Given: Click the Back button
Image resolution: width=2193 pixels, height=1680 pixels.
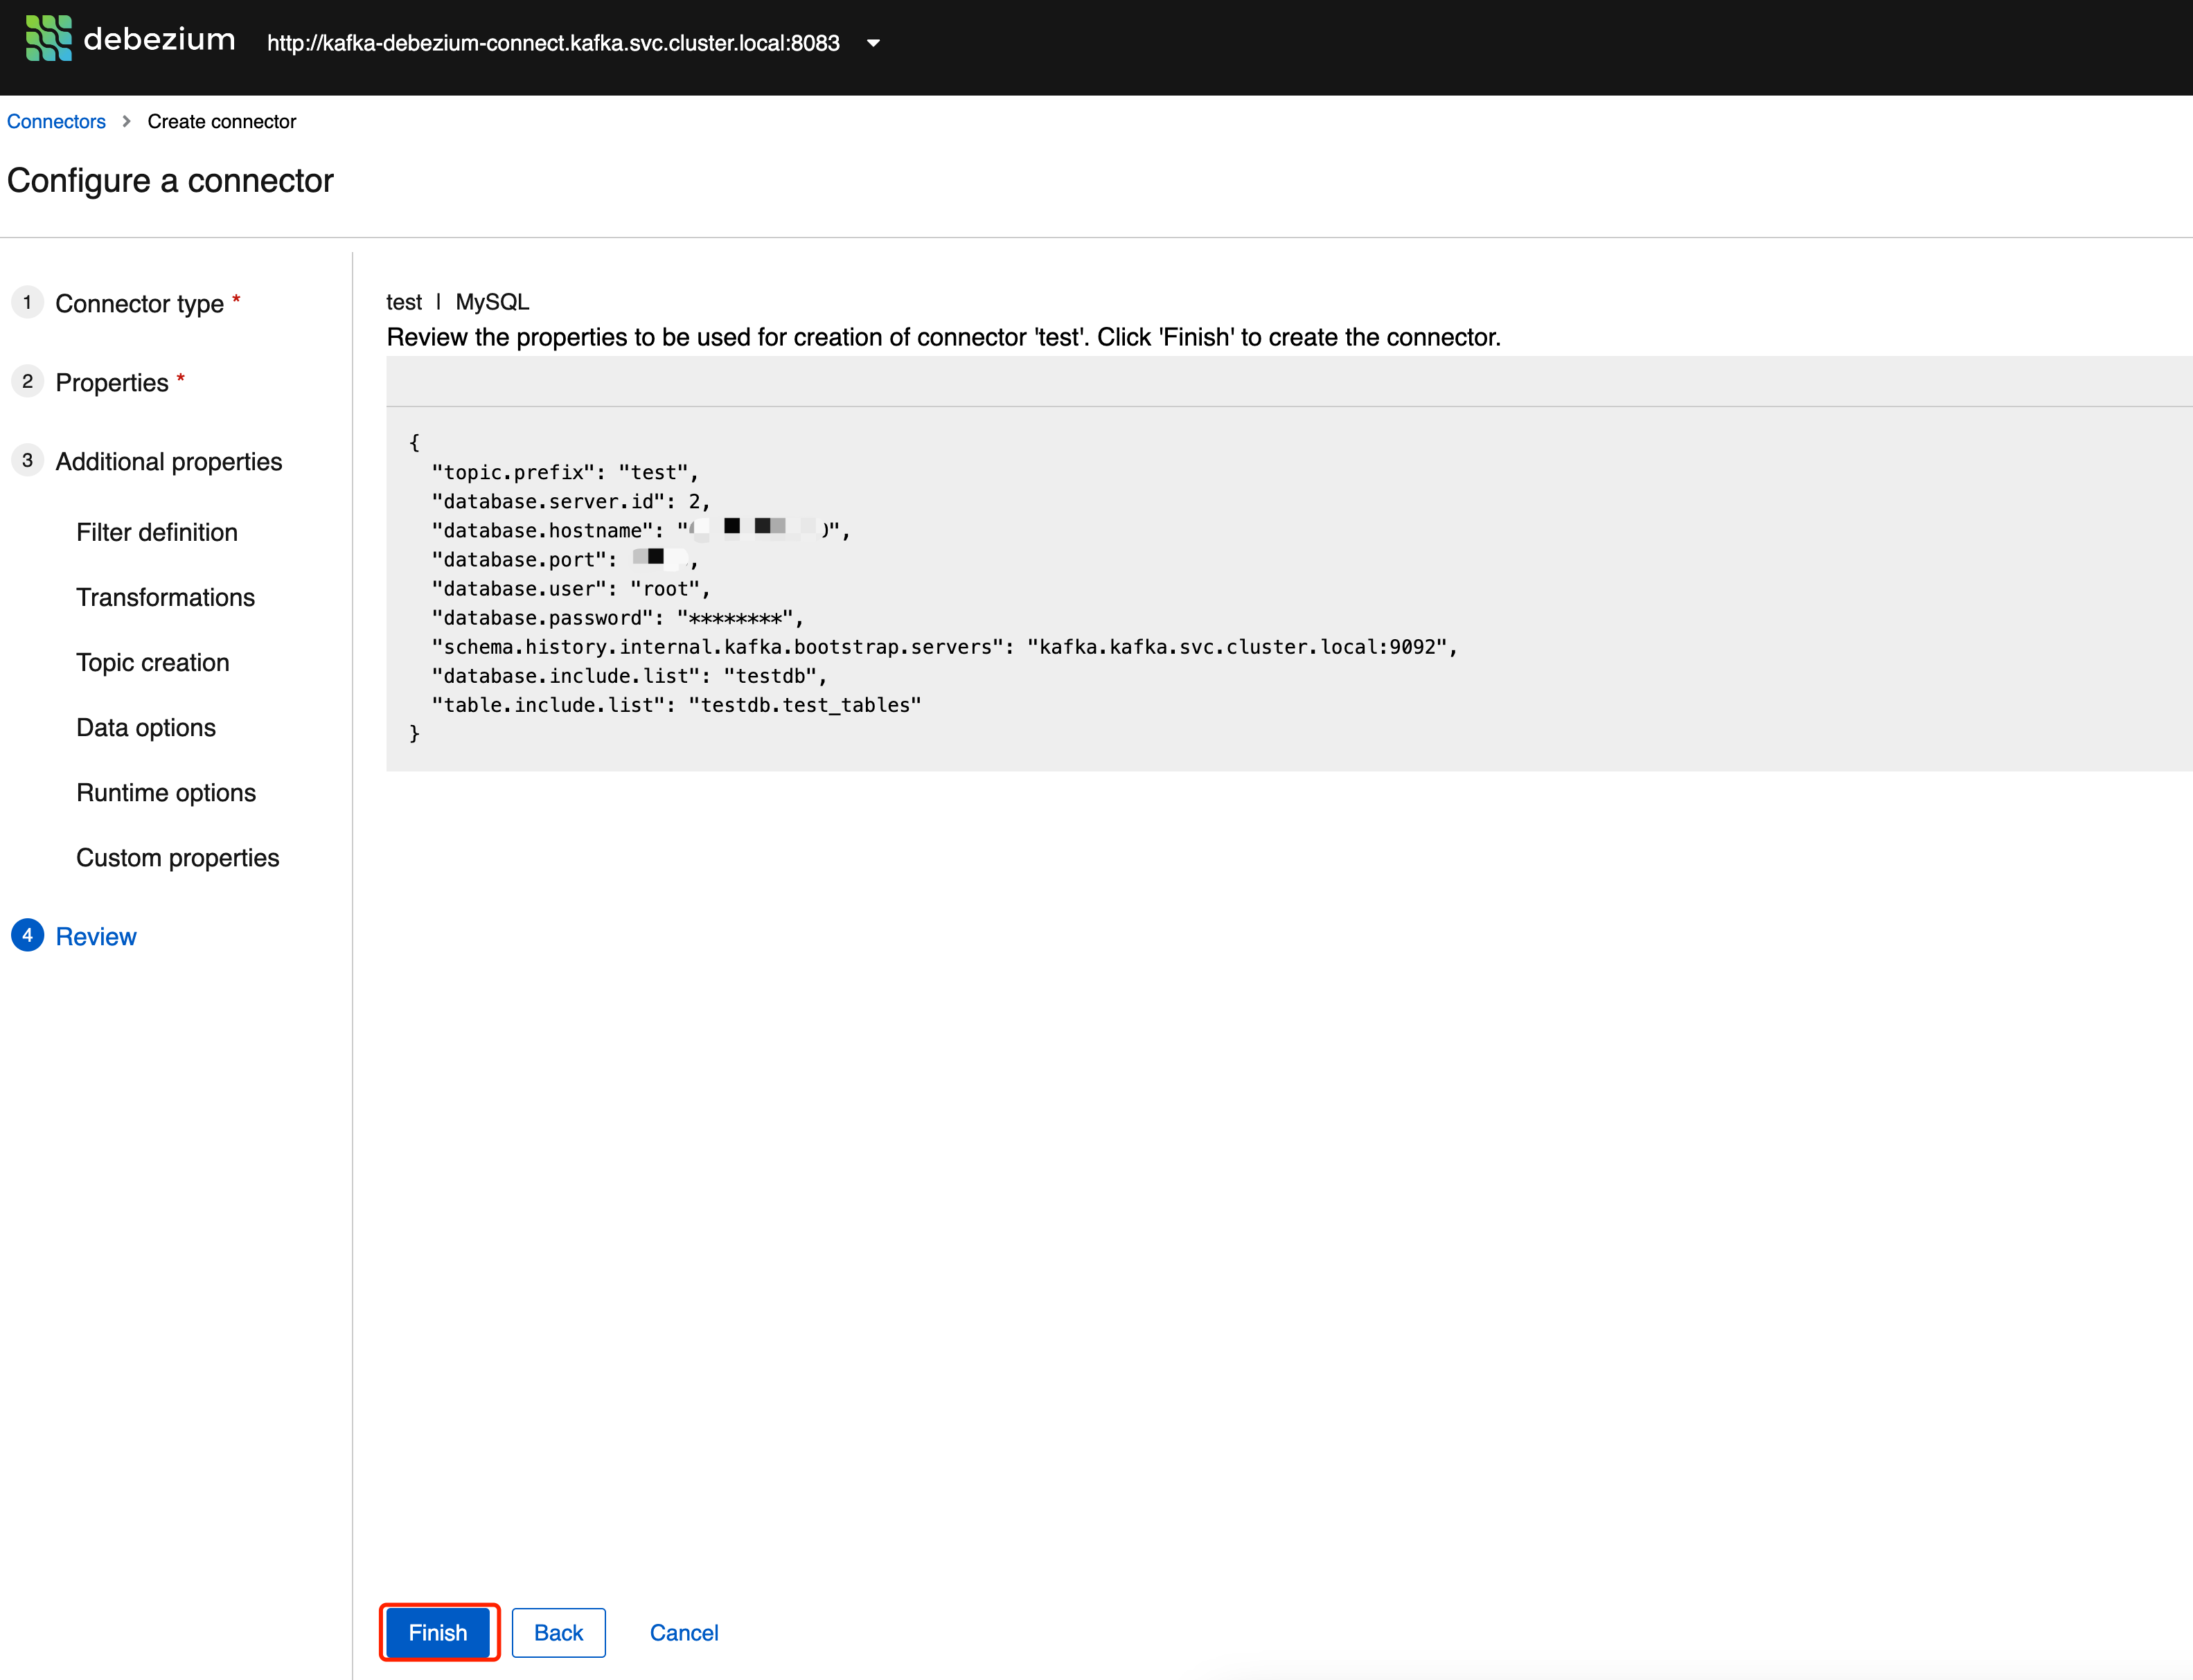Looking at the screenshot, I should click(x=558, y=1632).
